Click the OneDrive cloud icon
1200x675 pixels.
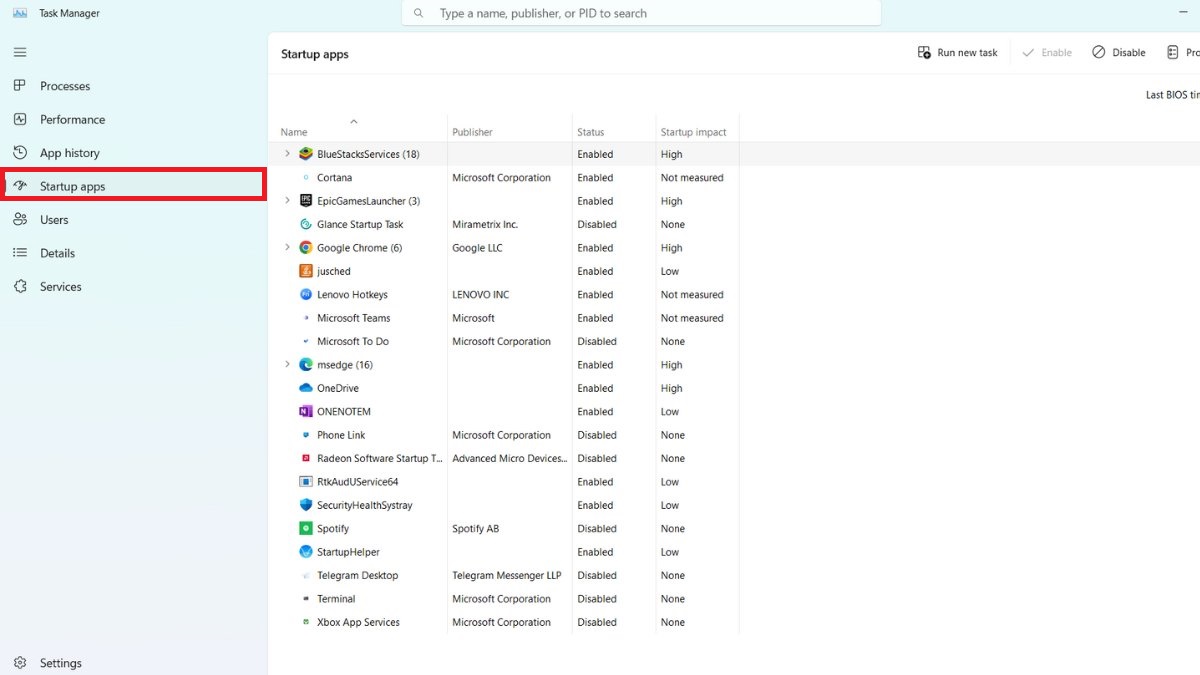(x=306, y=388)
